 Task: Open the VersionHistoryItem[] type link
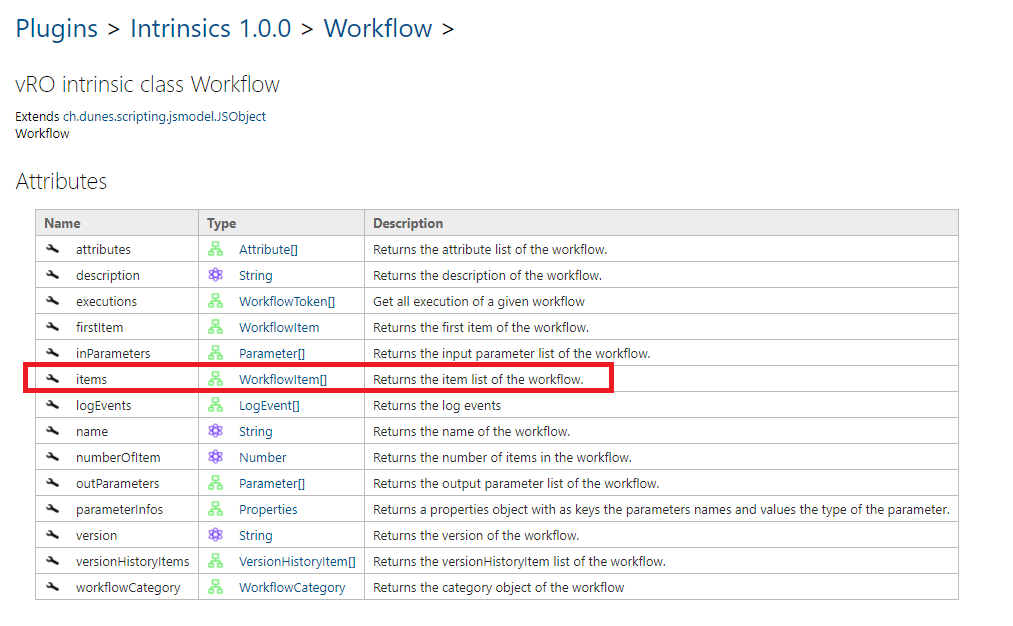click(x=297, y=561)
